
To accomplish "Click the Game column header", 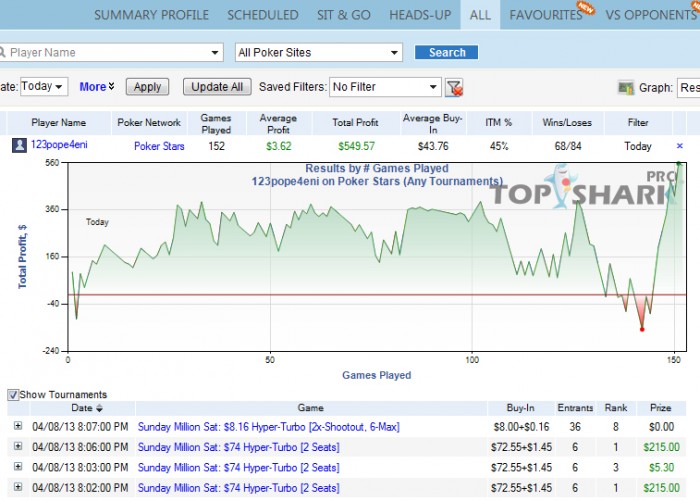I will (311, 408).
